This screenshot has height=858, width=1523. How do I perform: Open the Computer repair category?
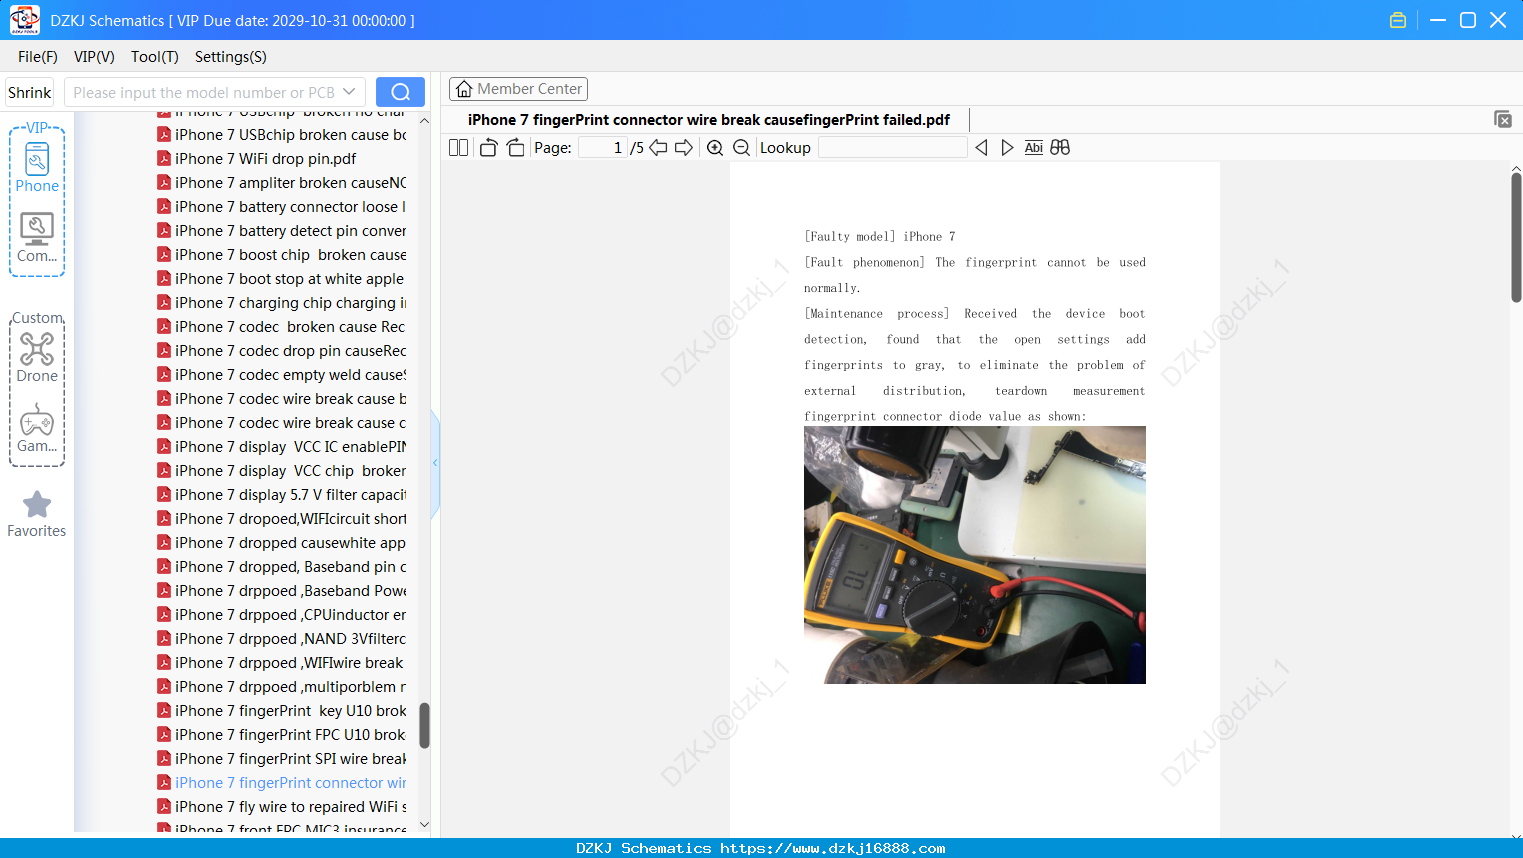[x=37, y=238]
